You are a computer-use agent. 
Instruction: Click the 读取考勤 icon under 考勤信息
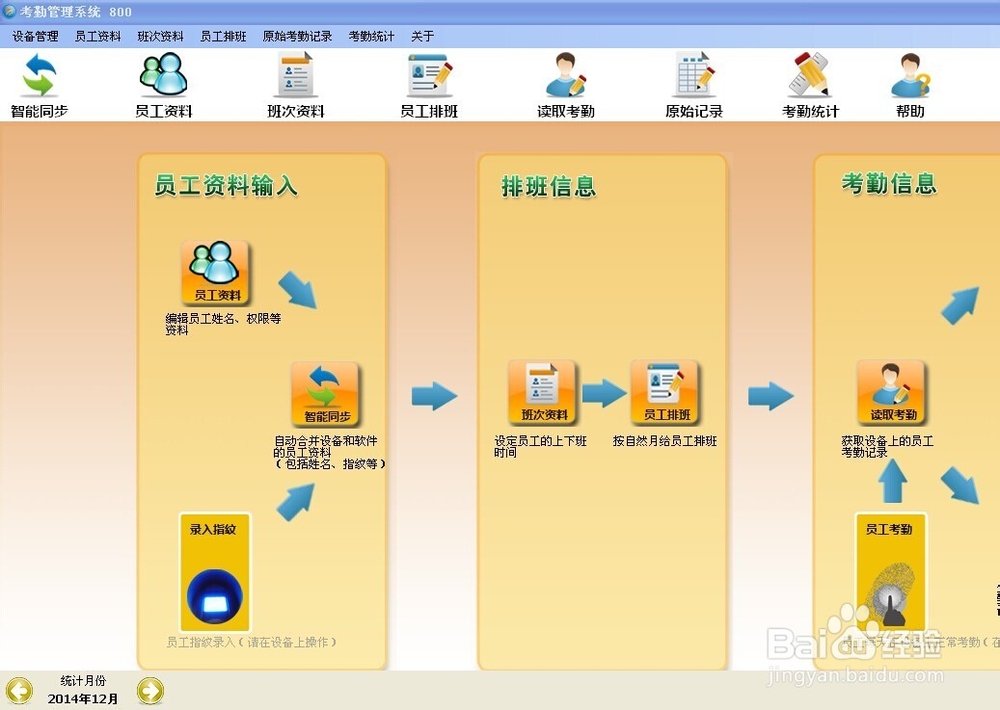[890, 390]
